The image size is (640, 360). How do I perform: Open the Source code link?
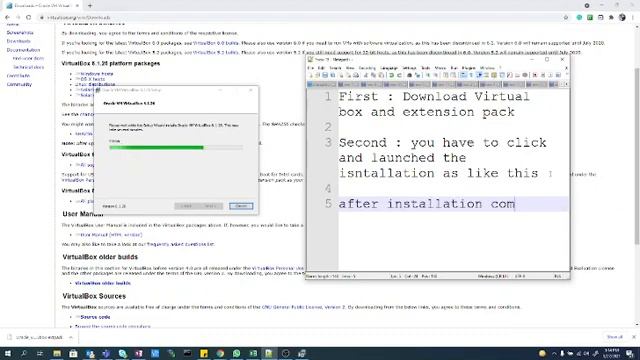tap(95, 317)
